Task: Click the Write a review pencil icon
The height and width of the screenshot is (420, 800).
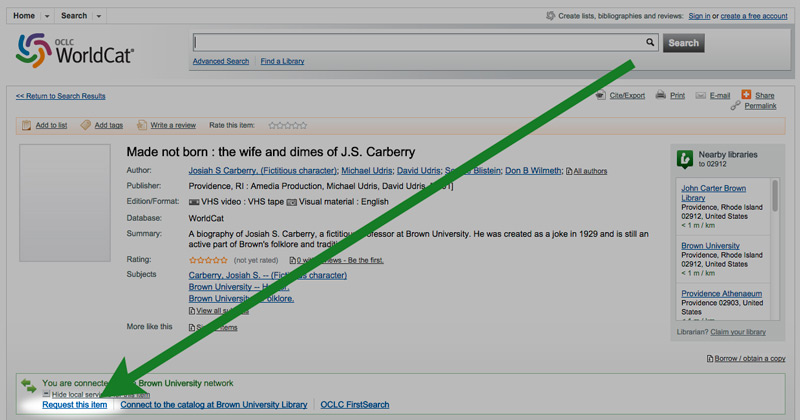Action: [141, 125]
